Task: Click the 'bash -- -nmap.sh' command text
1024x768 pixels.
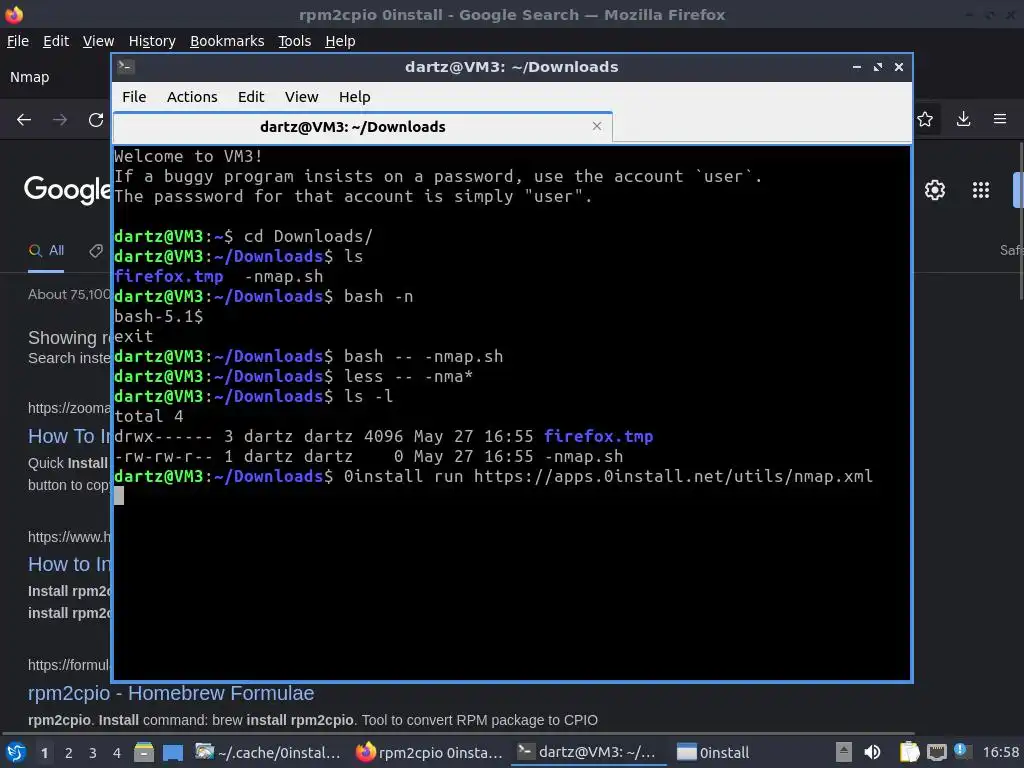Action: (x=423, y=357)
